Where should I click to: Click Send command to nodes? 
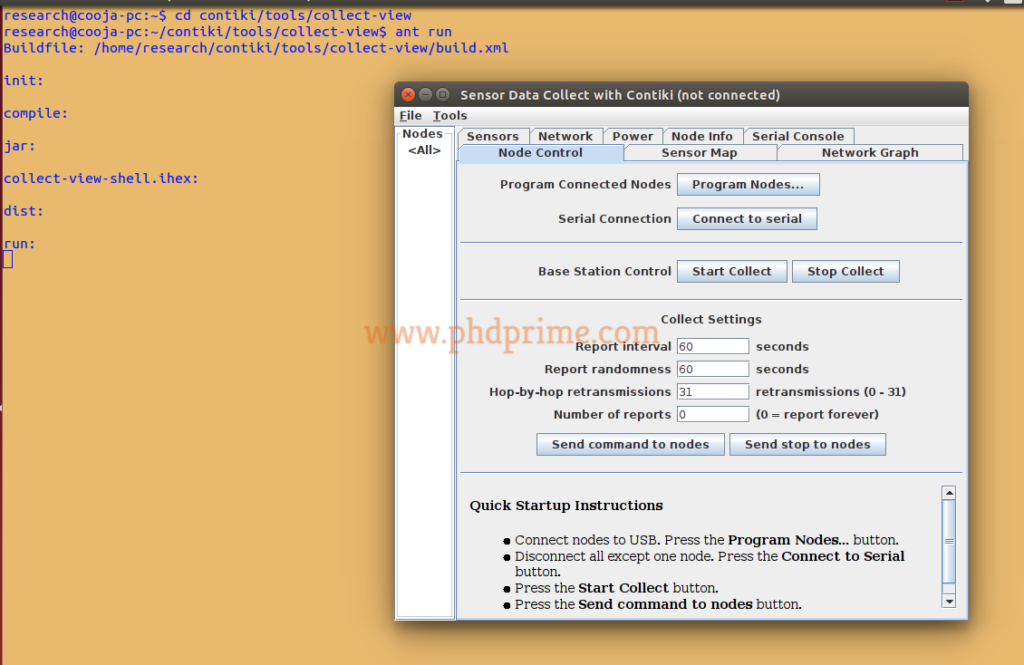tap(630, 444)
